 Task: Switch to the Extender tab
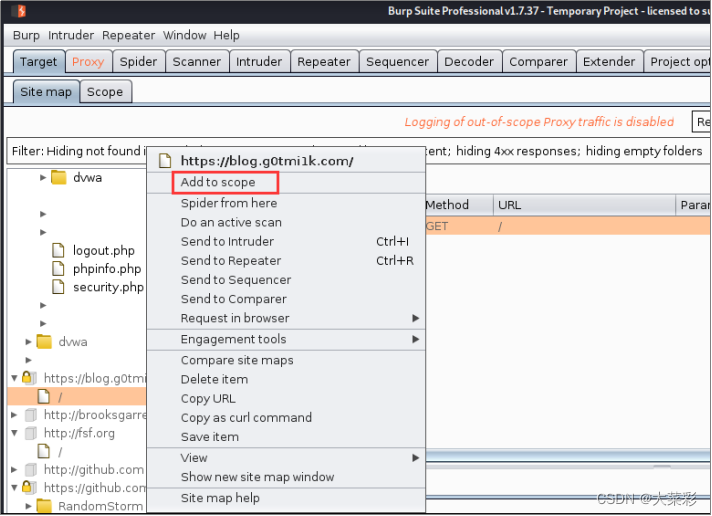tap(609, 62)
